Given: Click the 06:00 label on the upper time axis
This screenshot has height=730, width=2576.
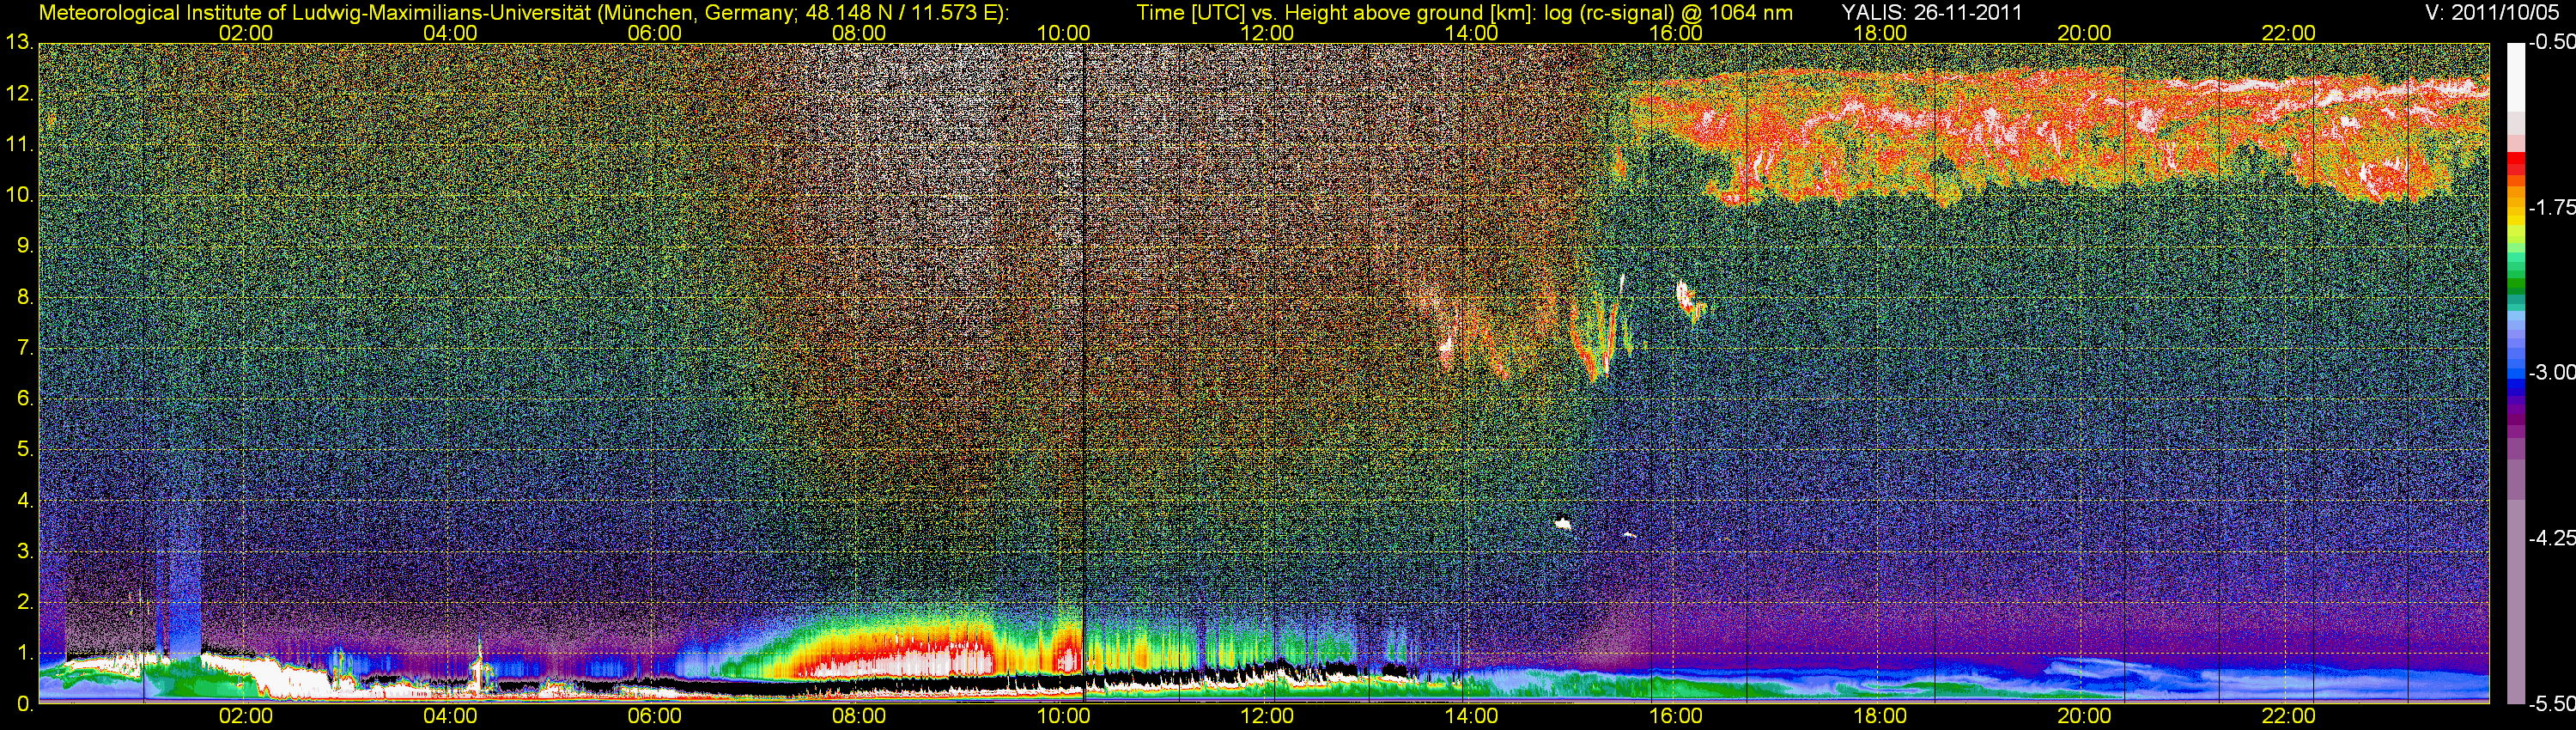Looking at the screenshot, I should coord(655,33).
